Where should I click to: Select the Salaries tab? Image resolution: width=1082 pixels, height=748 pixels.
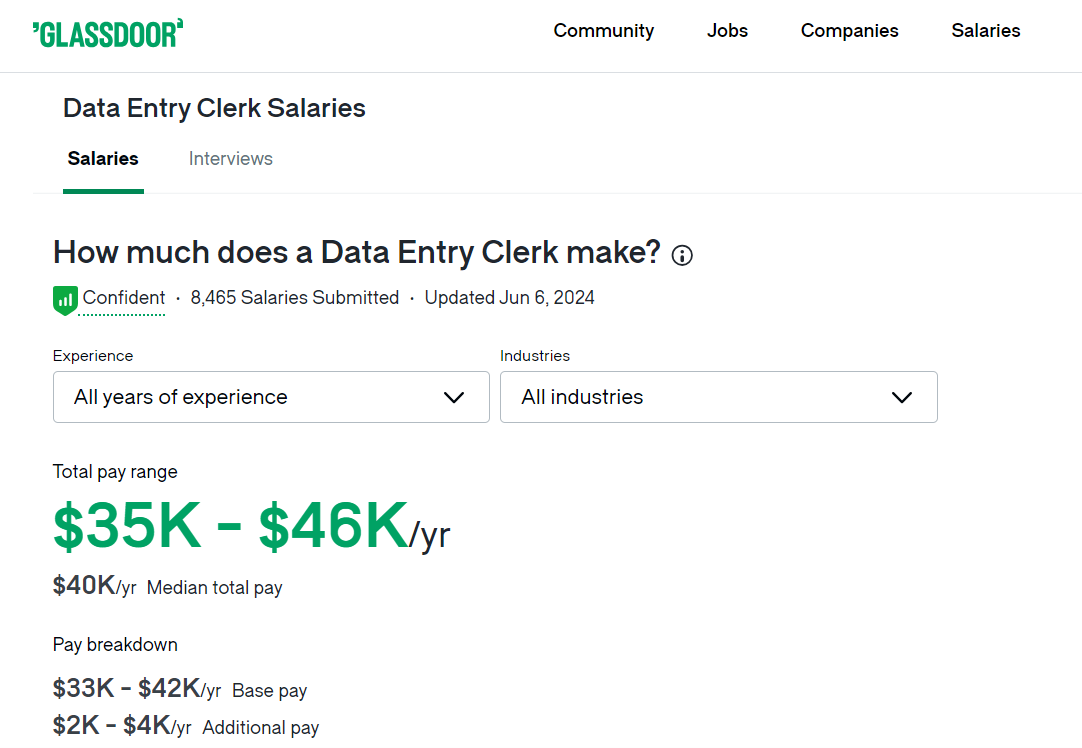pos(103,159)
